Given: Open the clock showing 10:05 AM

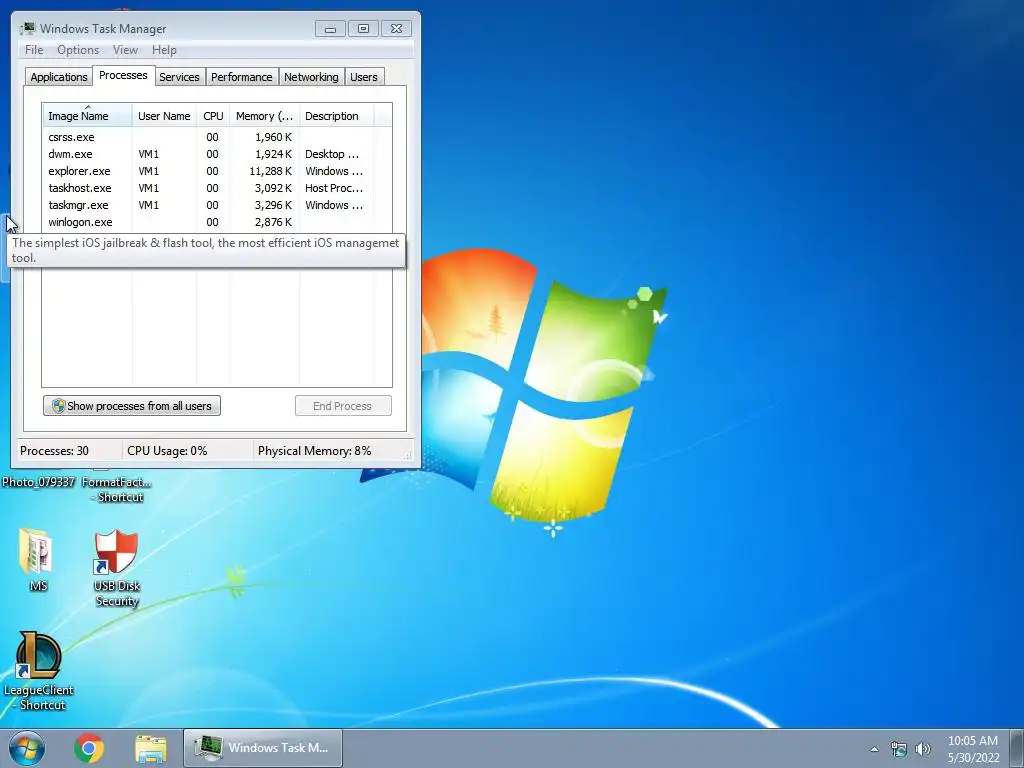Looking at the screenshot, I should coord(973,748).
